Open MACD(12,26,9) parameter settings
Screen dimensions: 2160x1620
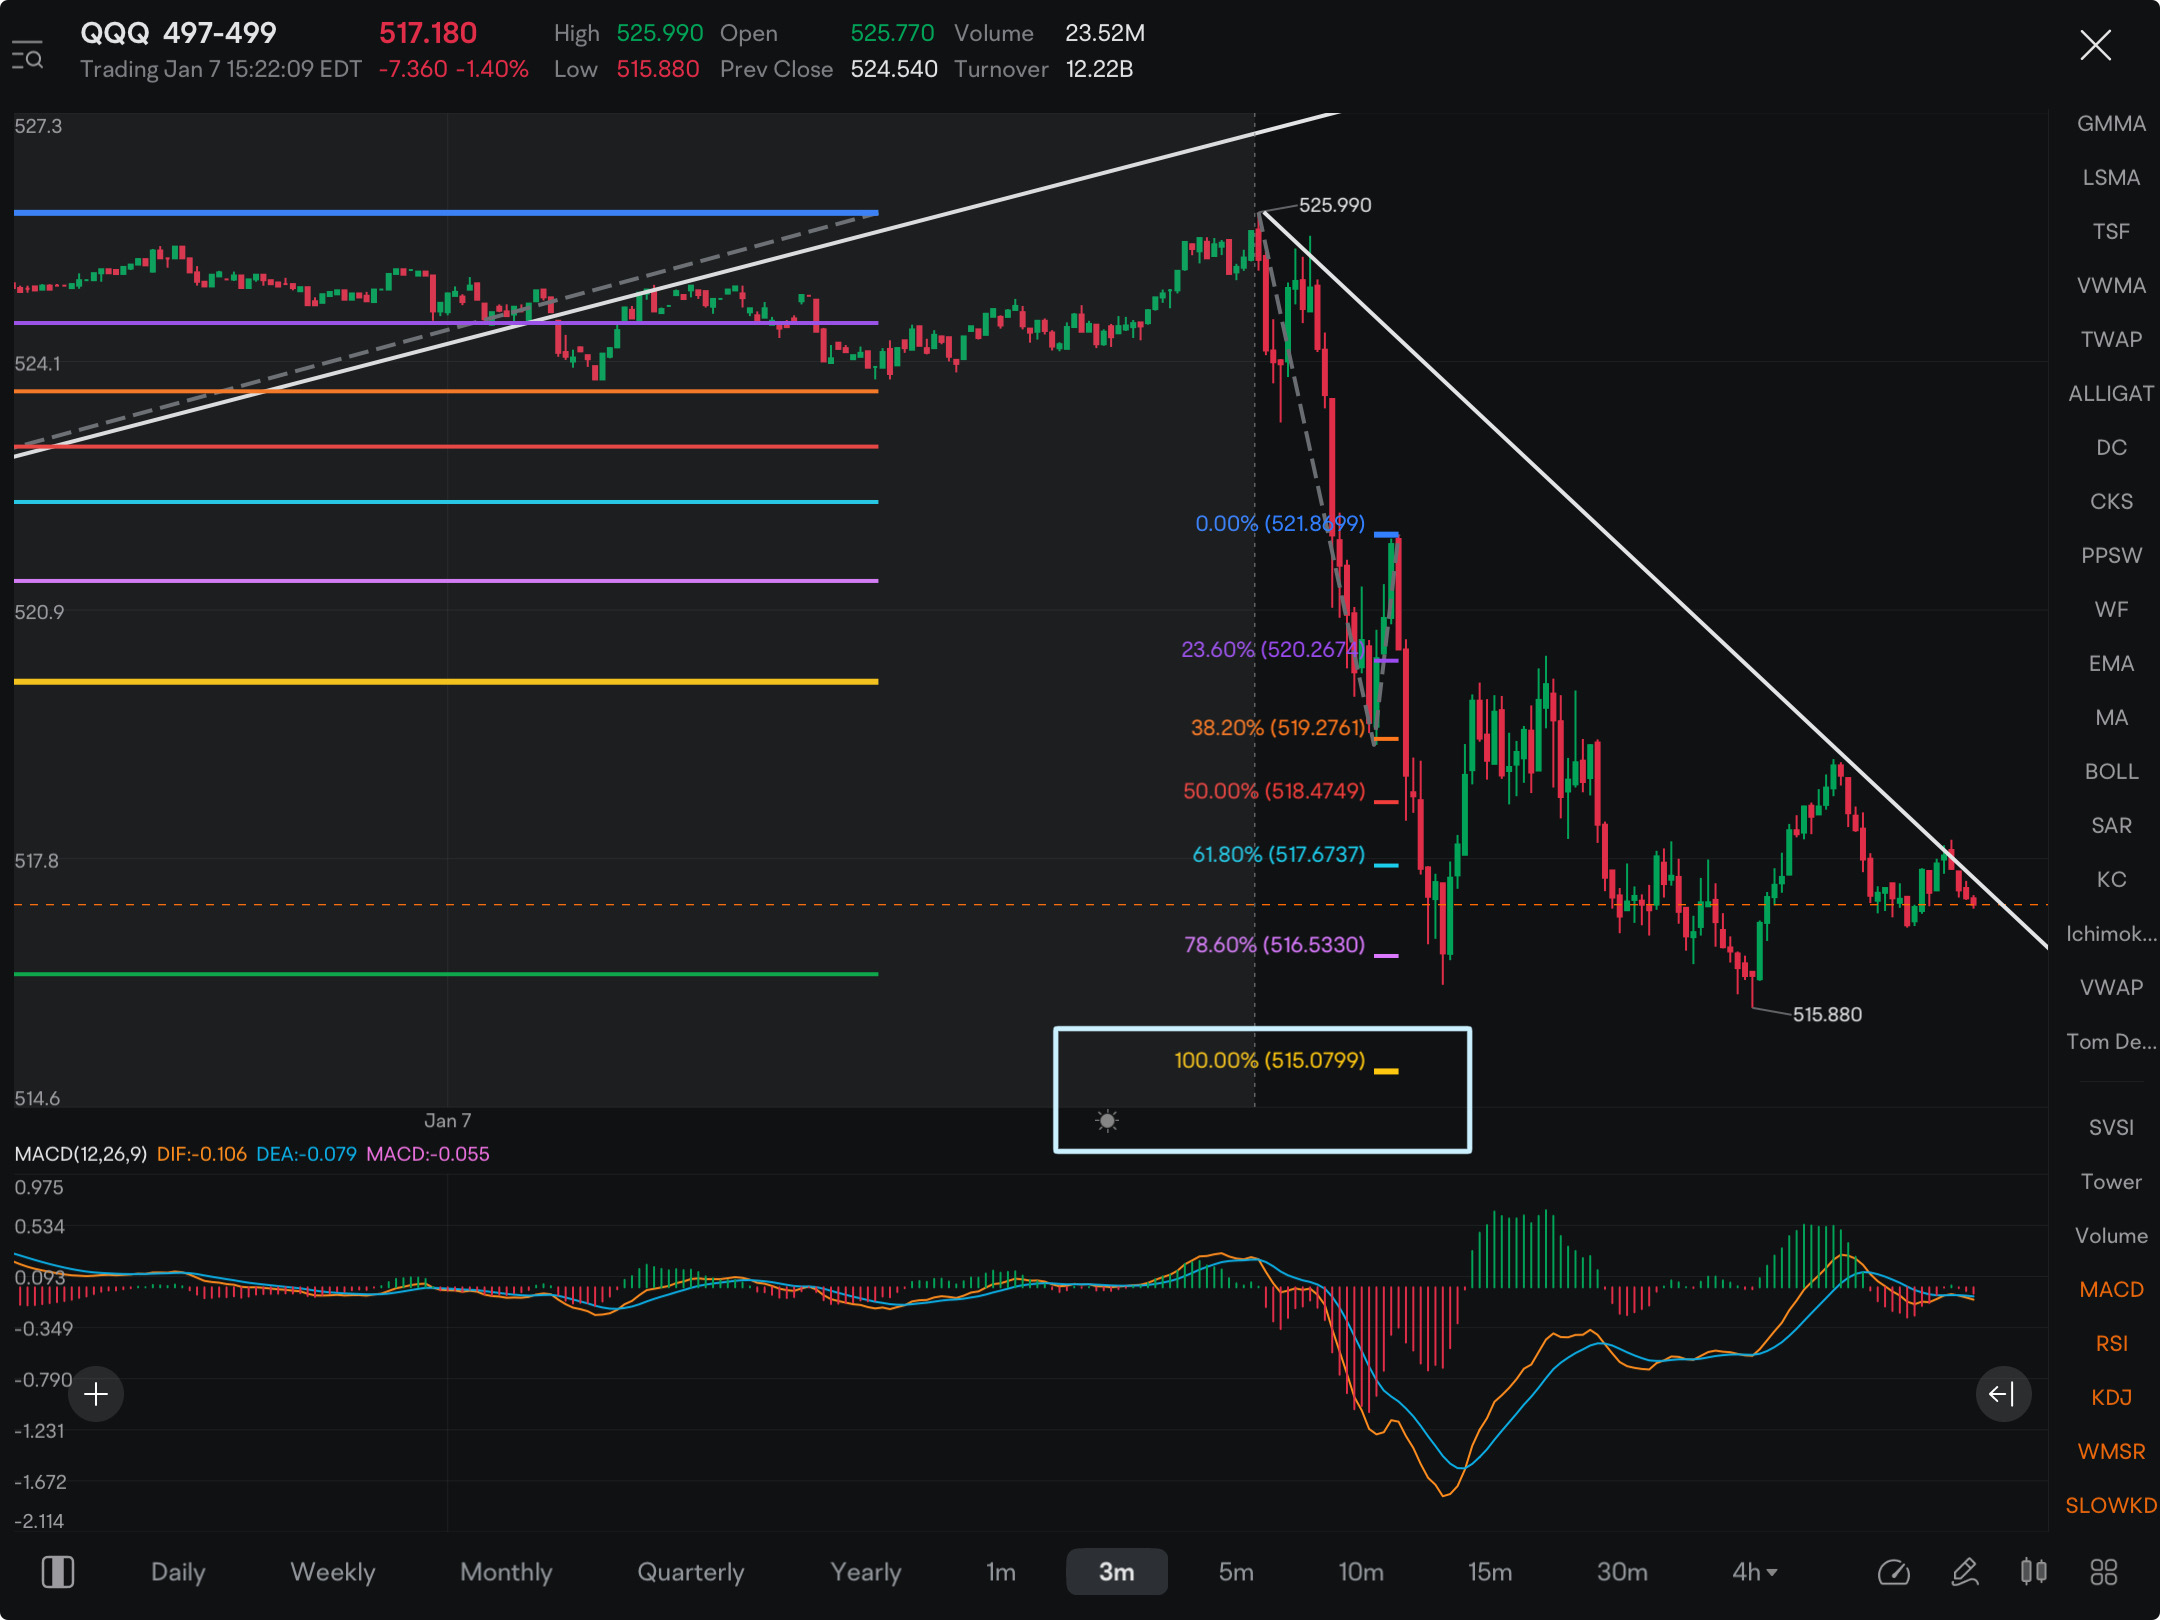click(81, 1154)
